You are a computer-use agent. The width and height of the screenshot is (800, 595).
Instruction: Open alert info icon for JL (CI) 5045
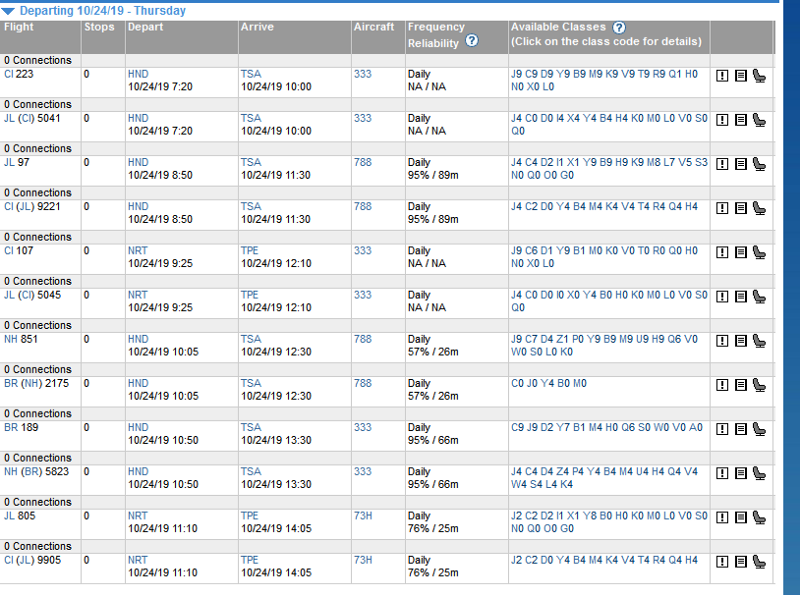pyautogui.click(x=722, y=296)
